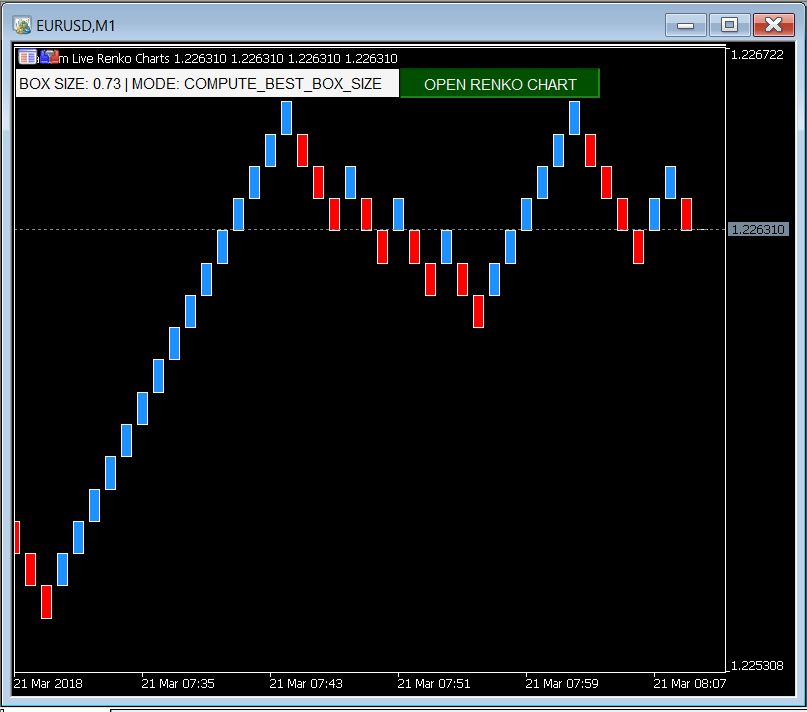Click the OPEN RENKO CHART button
Image resolution: width=807 pixels, height=712 pixels.
(x=500, y=83)
